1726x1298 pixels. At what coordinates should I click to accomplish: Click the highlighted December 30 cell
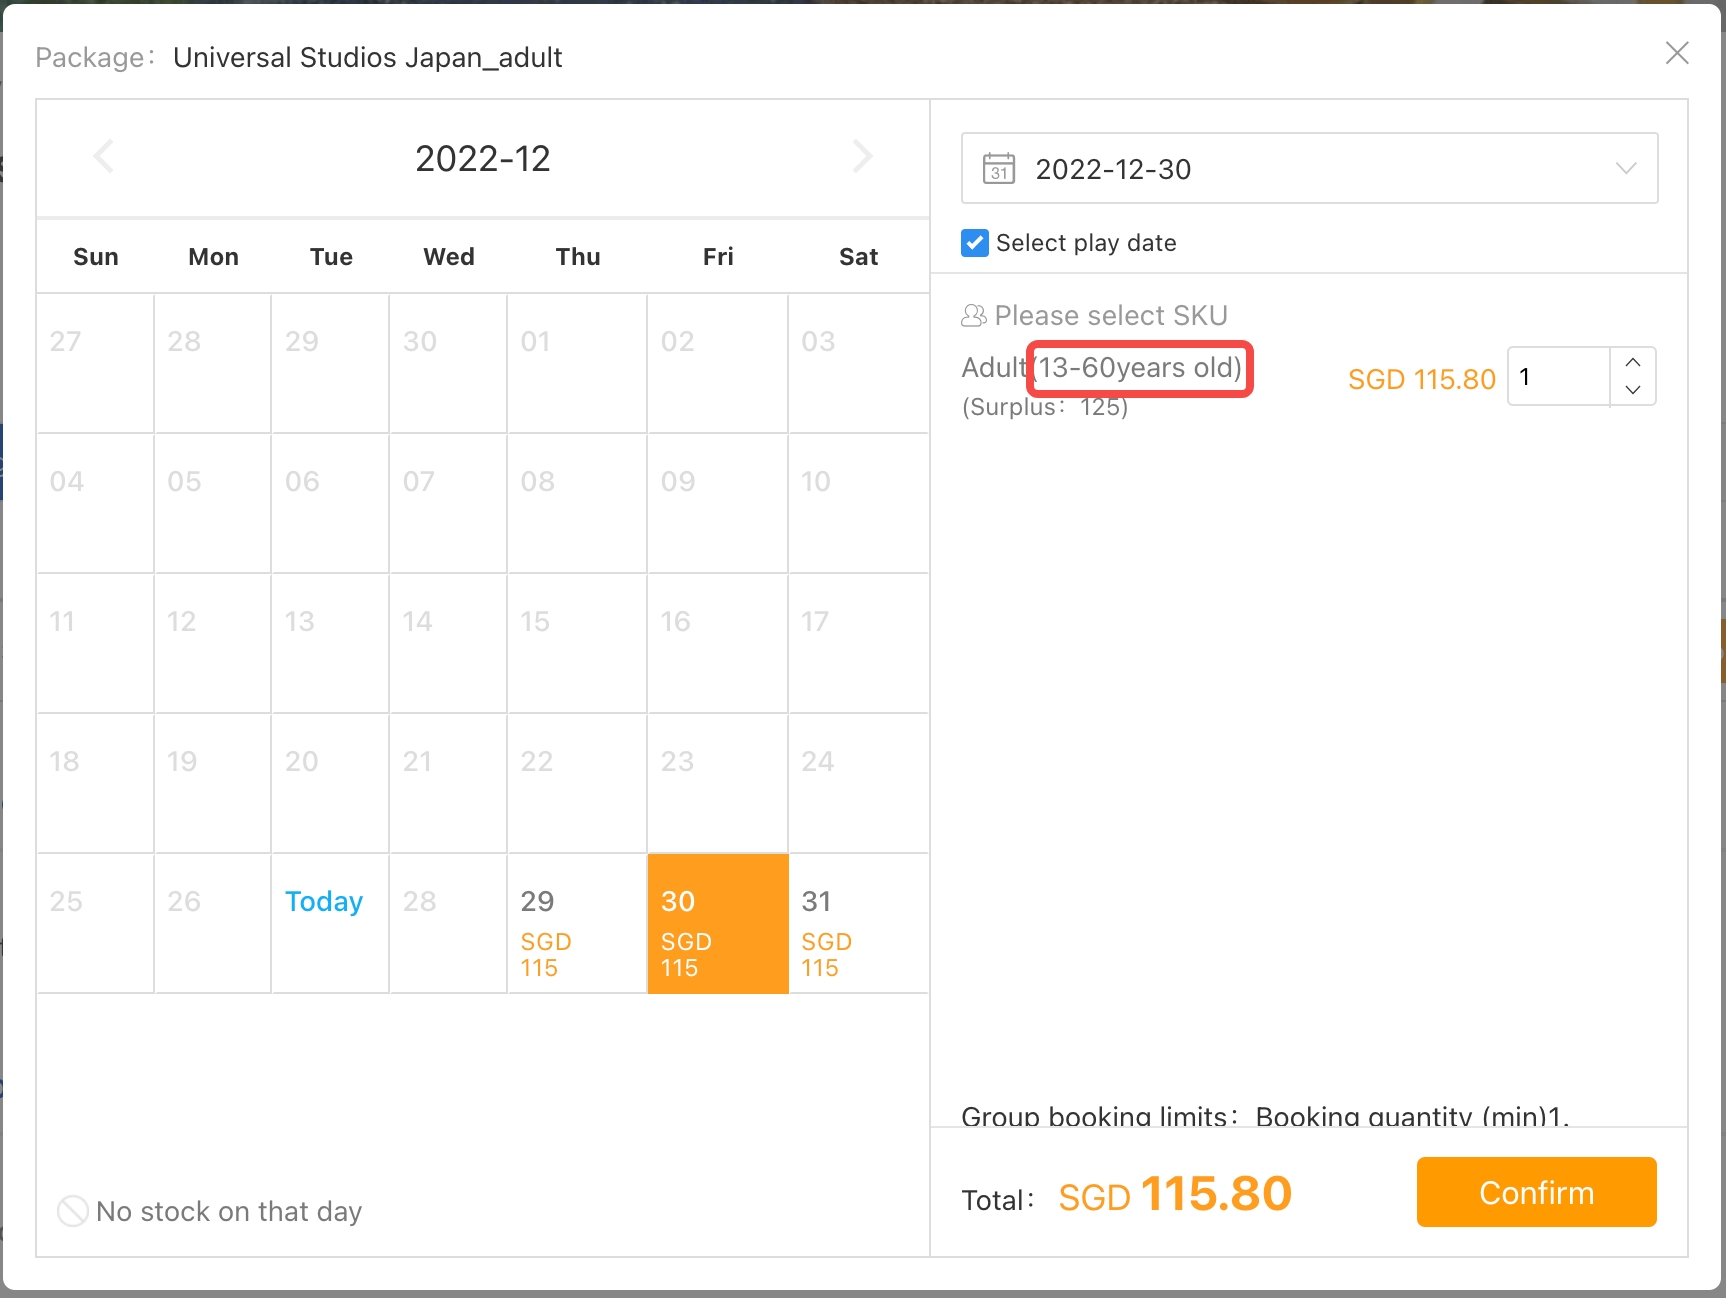click(717, 924)
